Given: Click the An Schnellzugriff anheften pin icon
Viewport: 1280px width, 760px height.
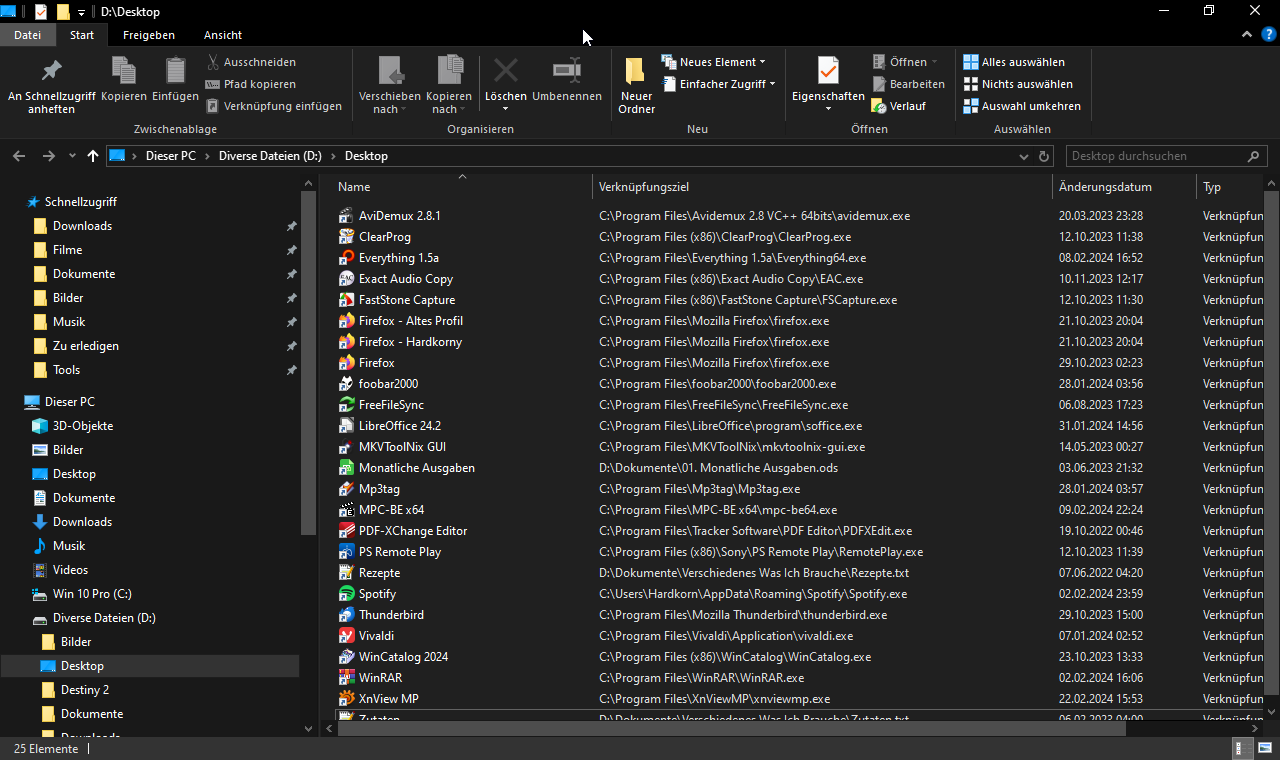Looking at the screenshot, I should (x=51, y=71).
